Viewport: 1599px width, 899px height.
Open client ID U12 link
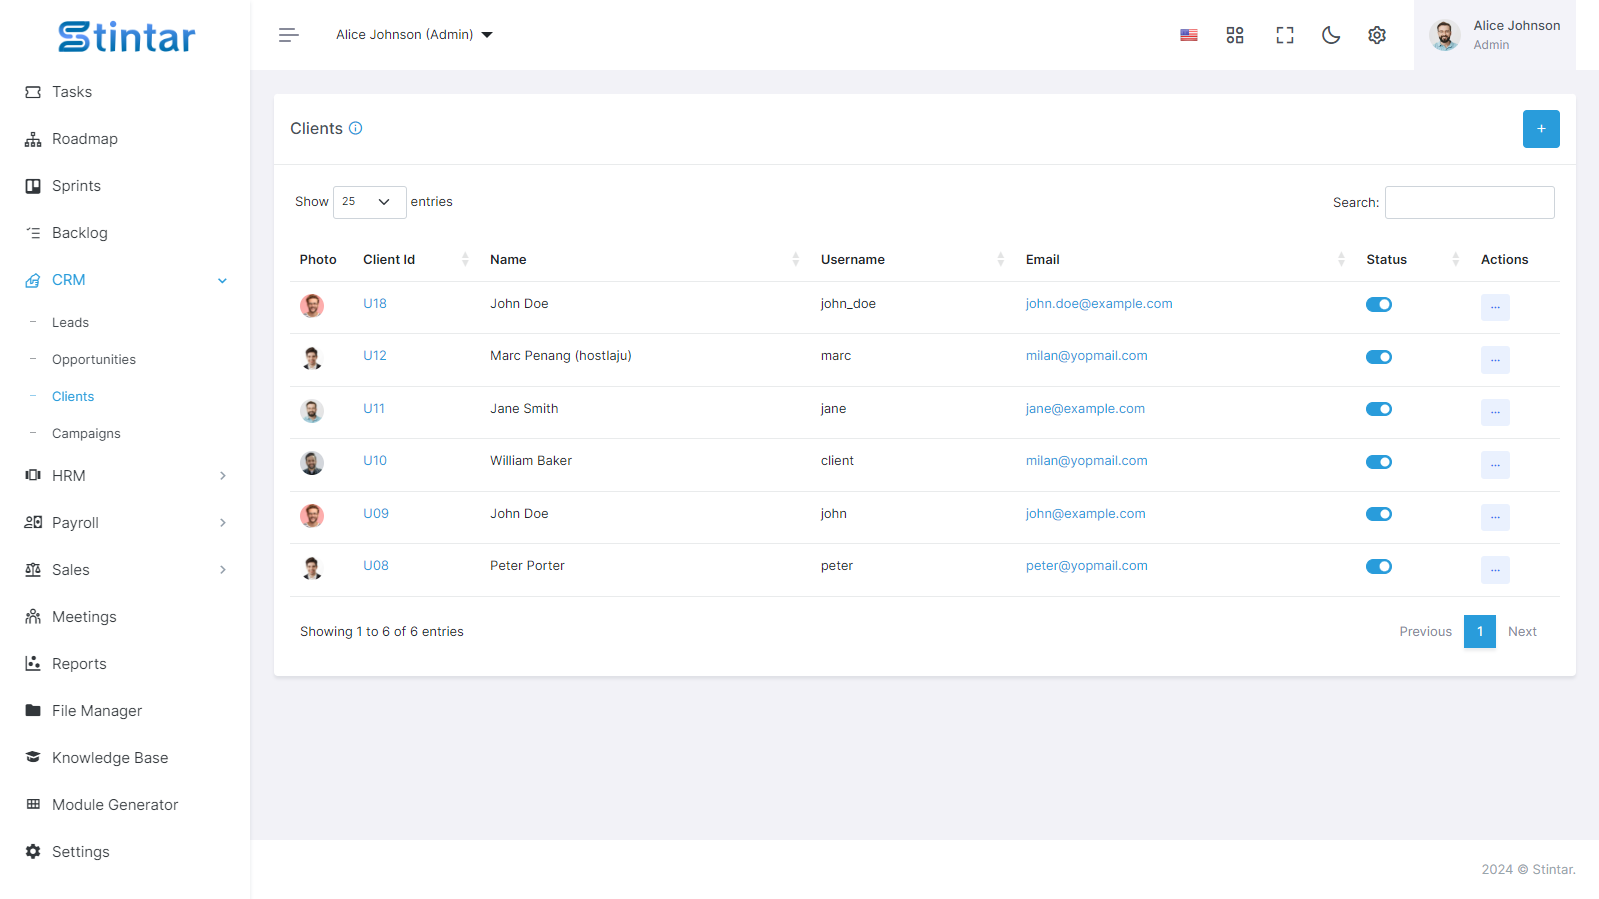[375, 356]
